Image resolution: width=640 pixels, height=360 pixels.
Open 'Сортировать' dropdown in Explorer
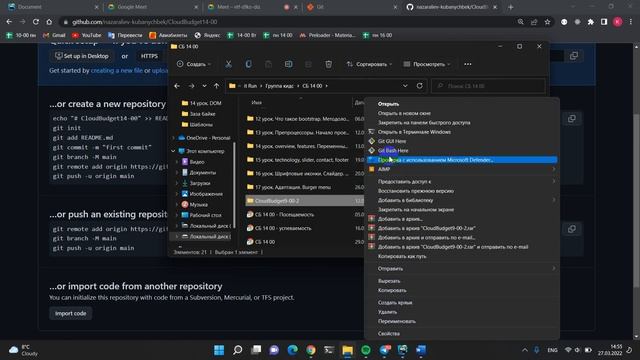369,64
